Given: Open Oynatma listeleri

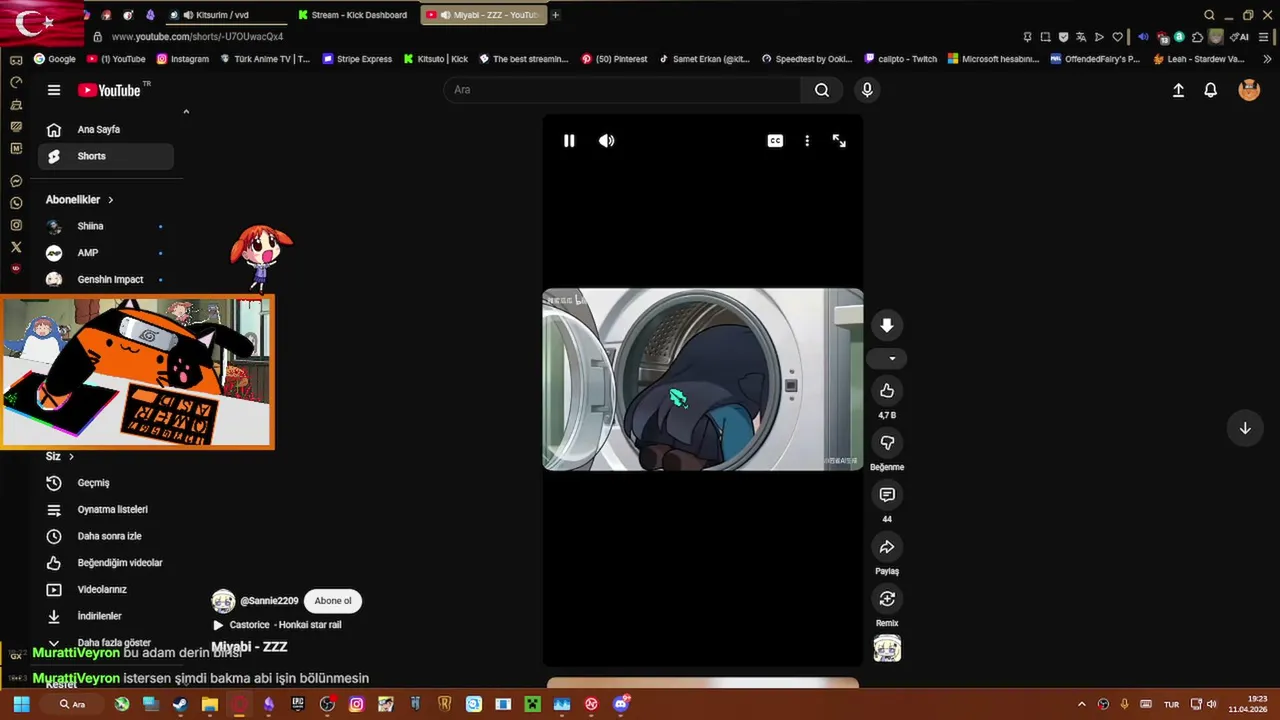Looking at the screenshot, I should point(106,510).
